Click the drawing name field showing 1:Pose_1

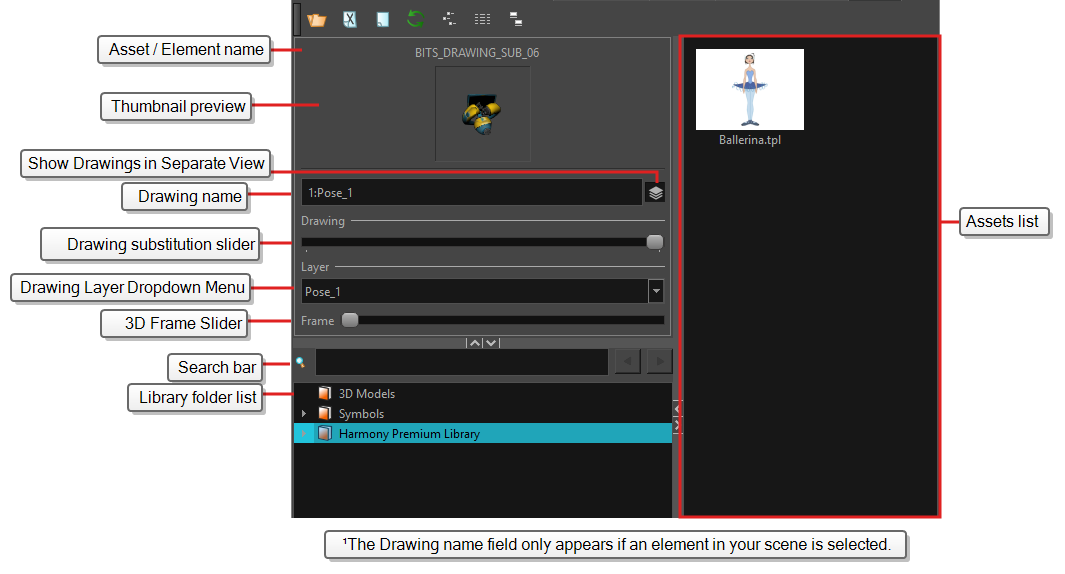(471, 192)
